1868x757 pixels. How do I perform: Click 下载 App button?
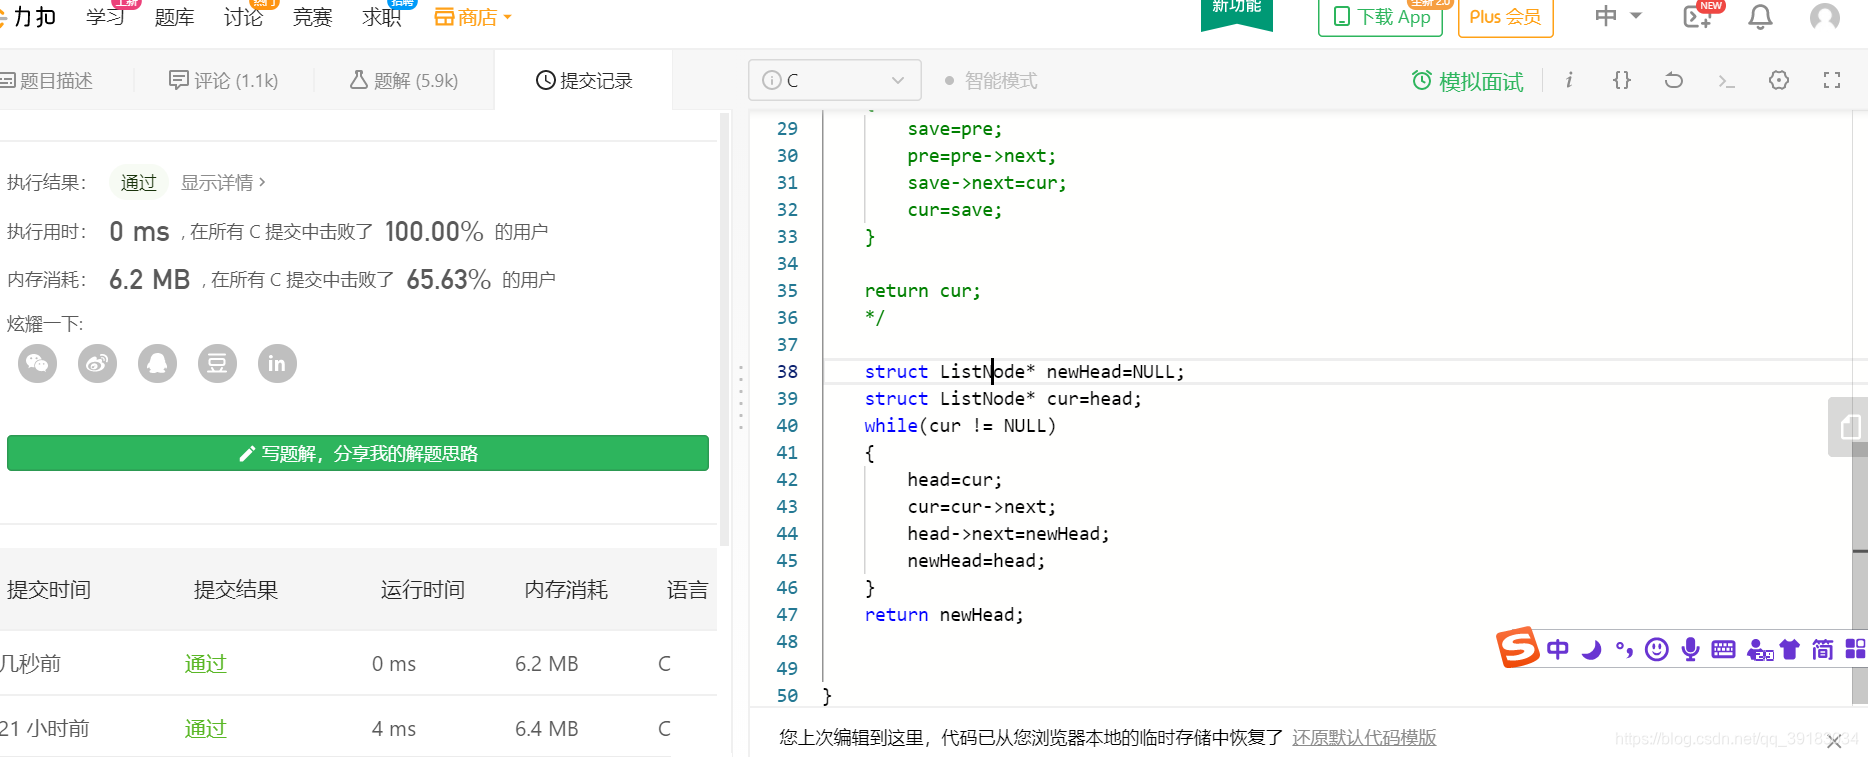(1381, 17)
